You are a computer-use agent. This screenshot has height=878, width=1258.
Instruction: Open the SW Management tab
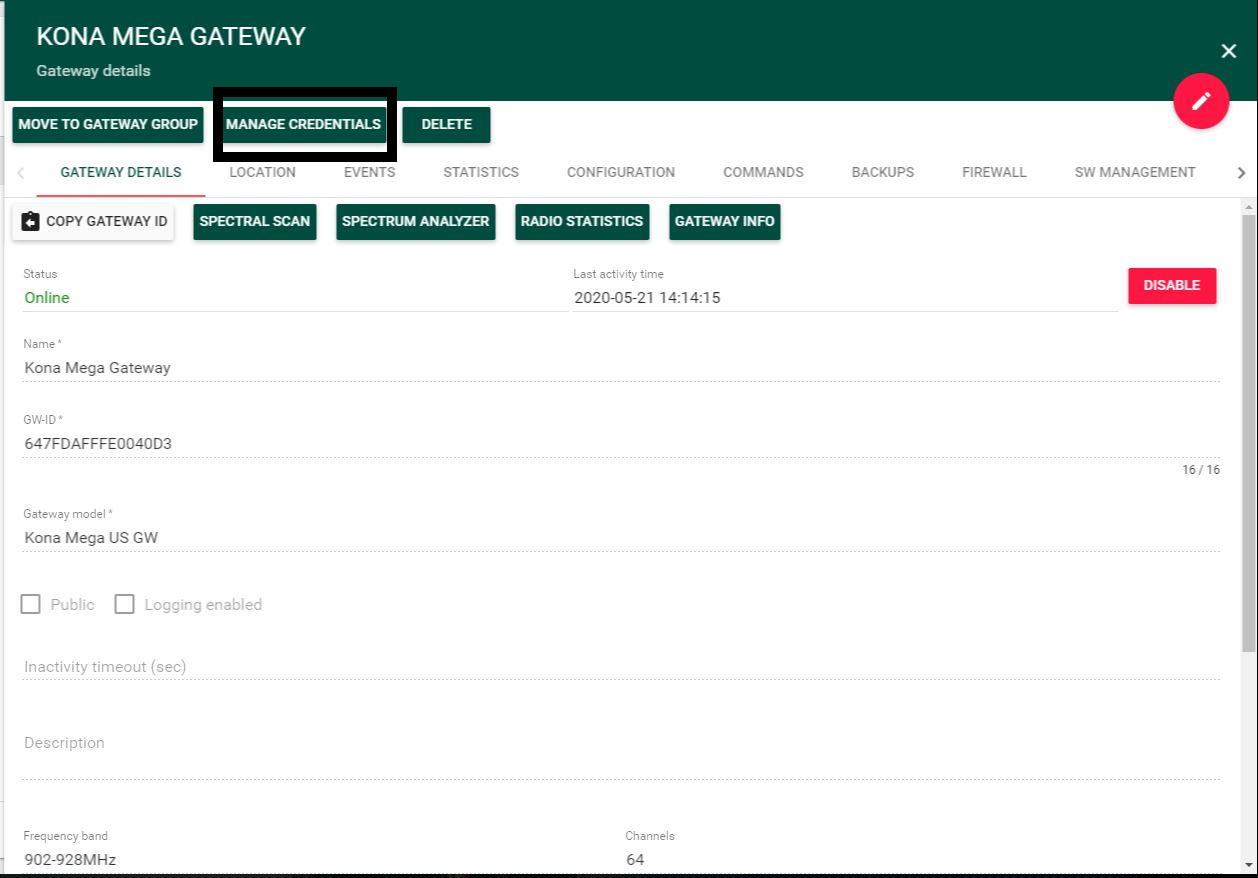click(x=1134, y=172)
